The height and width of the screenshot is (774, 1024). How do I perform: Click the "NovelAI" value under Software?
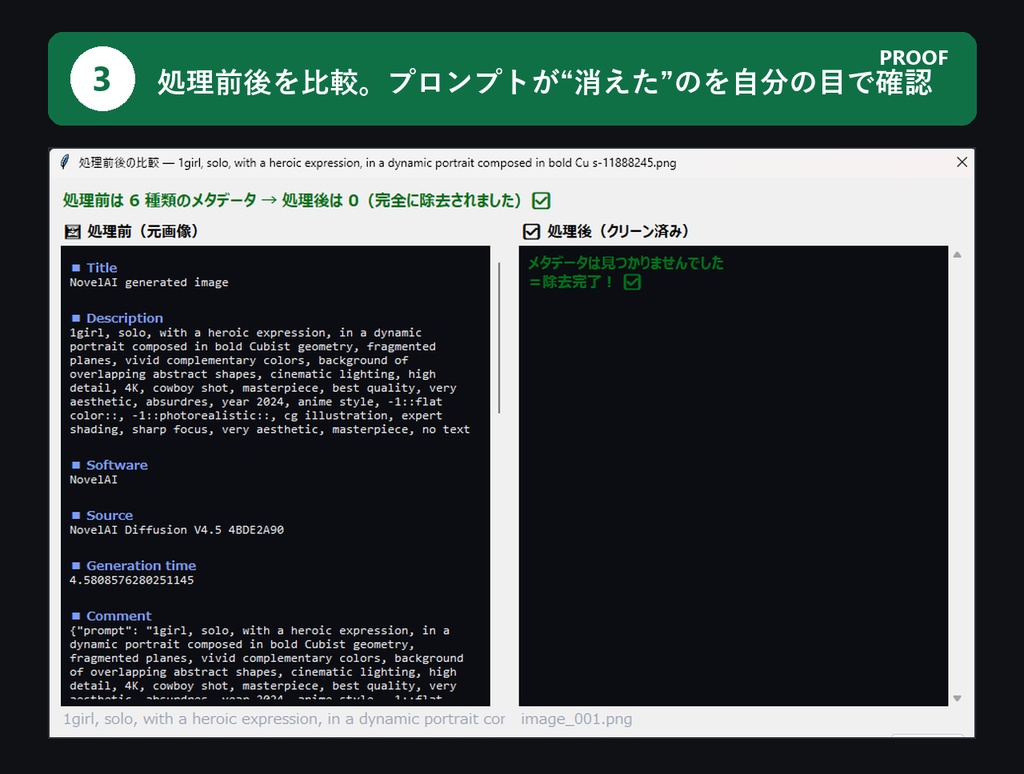(x=93, y=479)
